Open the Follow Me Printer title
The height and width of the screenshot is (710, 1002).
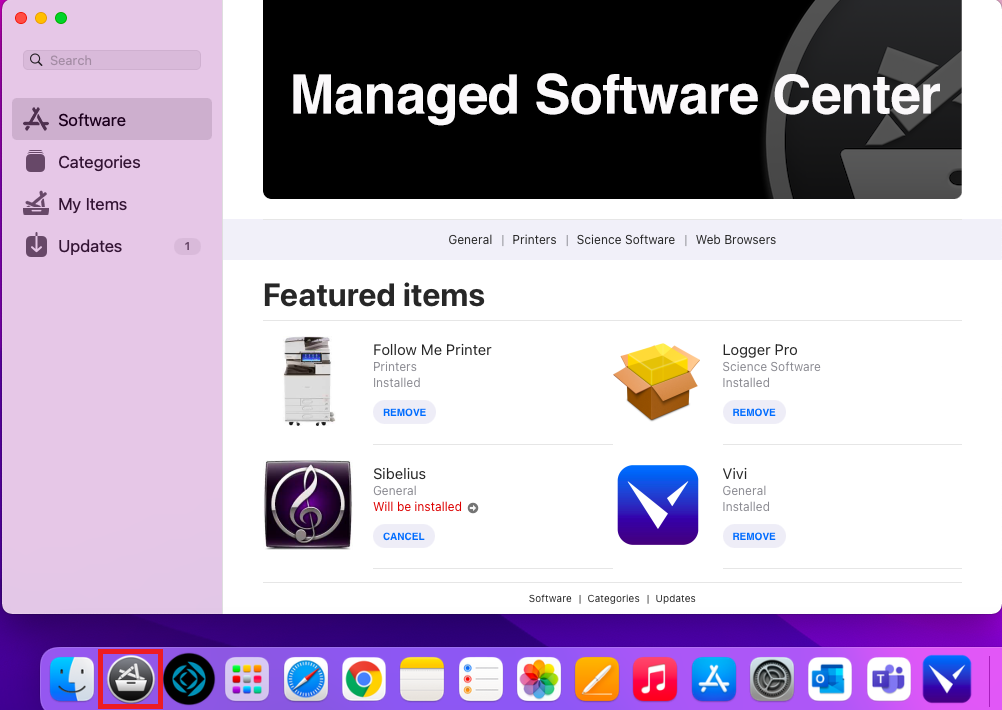point(432,350)
